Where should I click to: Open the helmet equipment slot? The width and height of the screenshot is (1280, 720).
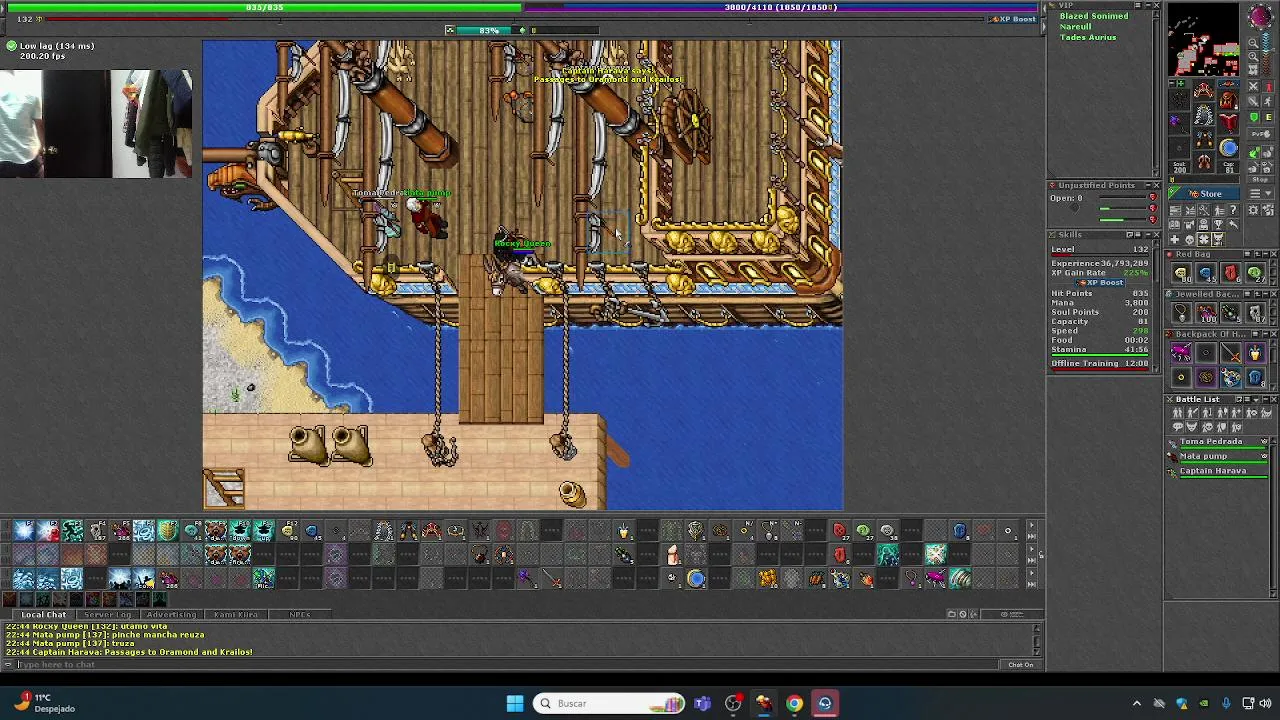point(1204,89)
